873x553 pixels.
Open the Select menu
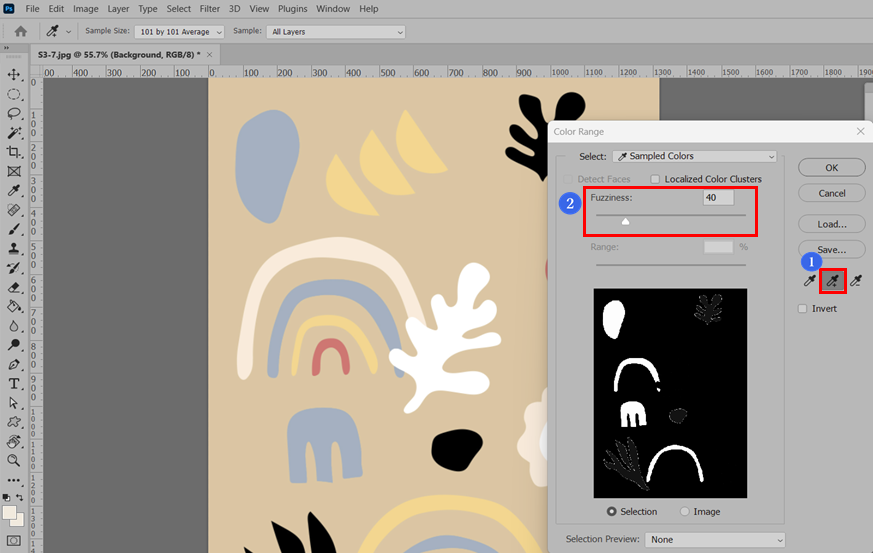178,9
